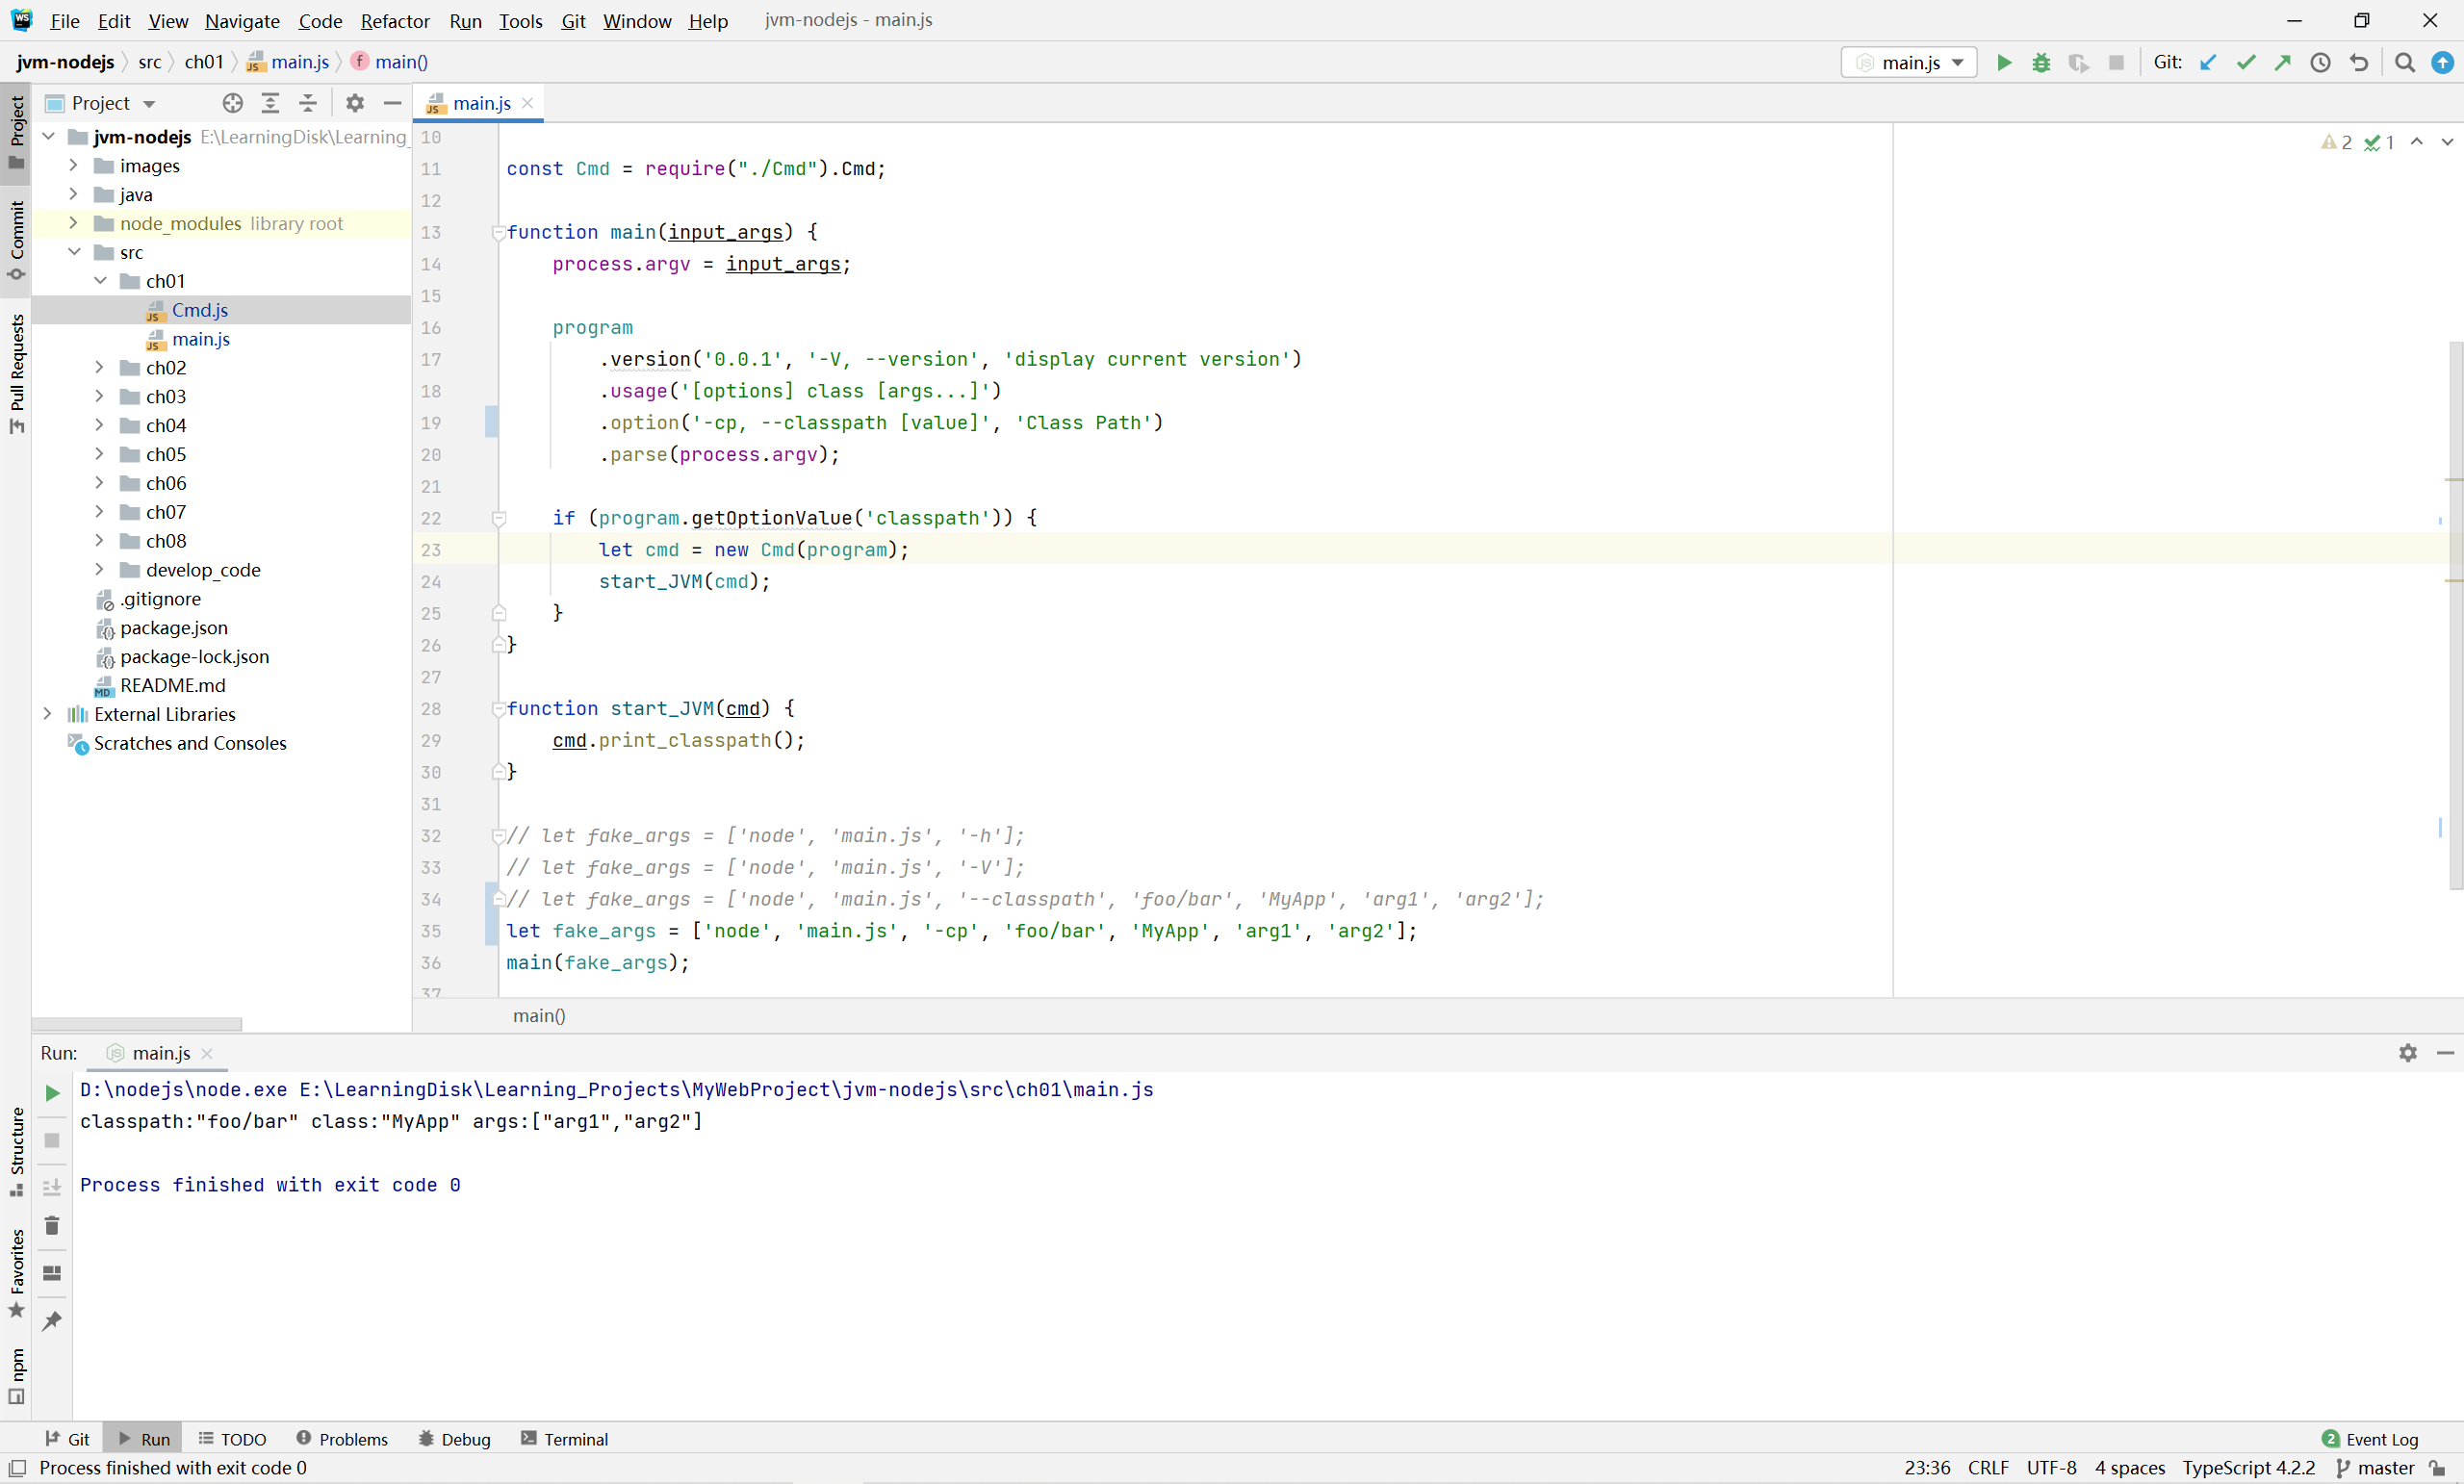Click the Search Everywhere magnifier icon
Image resolution: width=2464 pixels, height=1484 pixels.
(2405, 62)
